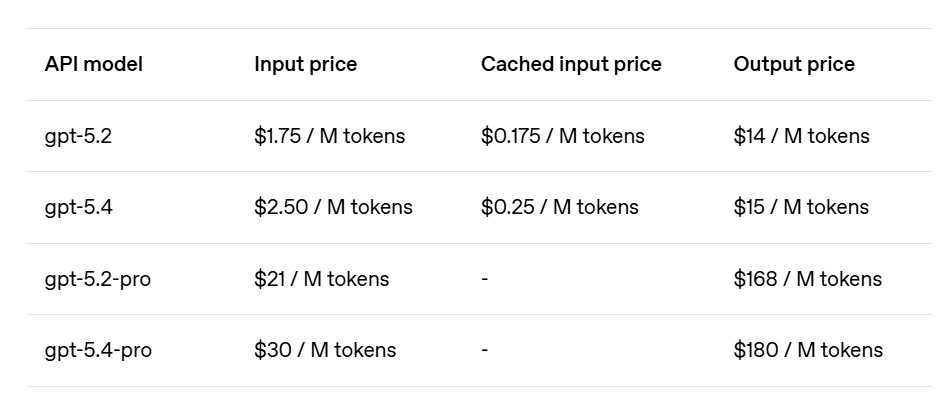Click the $15 / M tokens output price
The width and height of the screenshot is (944, 410).
click(801, 207)
